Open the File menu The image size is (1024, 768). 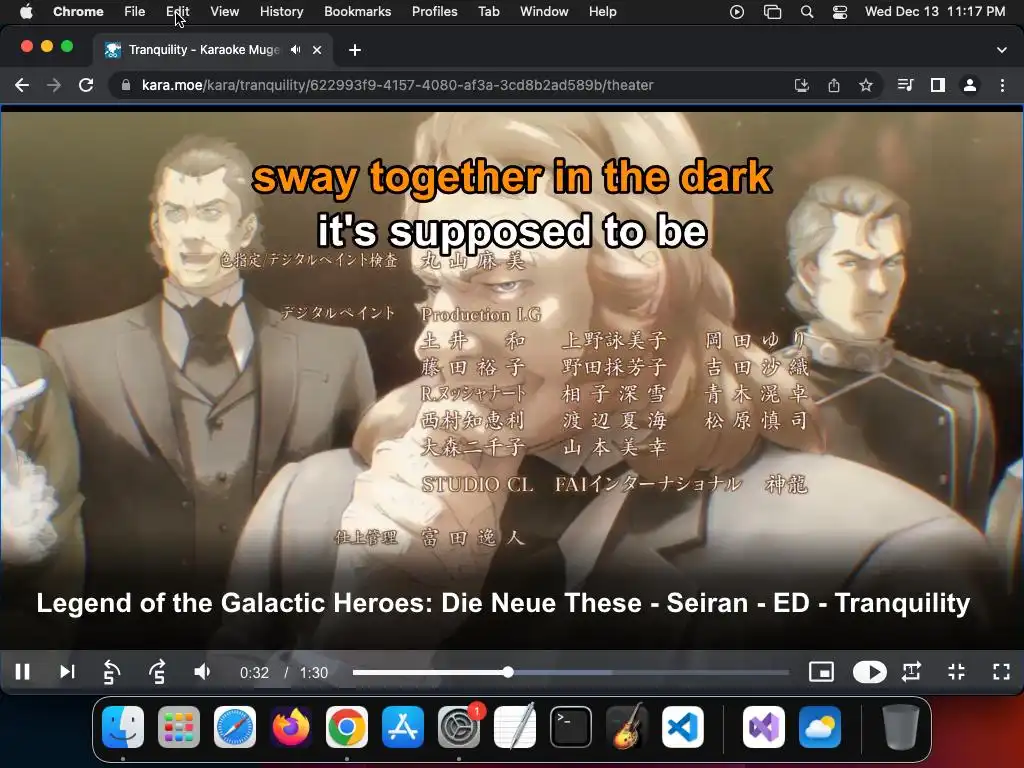tap(135, 11)
